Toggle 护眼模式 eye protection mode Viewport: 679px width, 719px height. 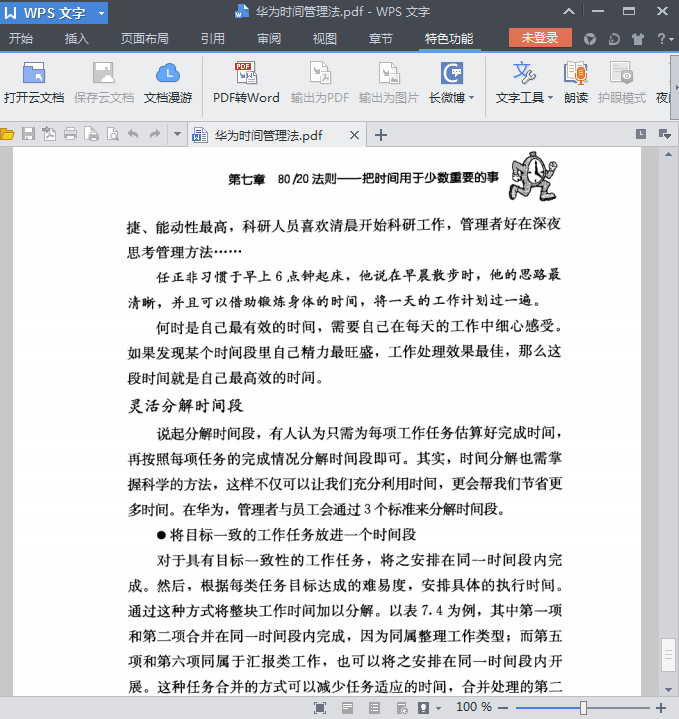[x=622, y=83]
